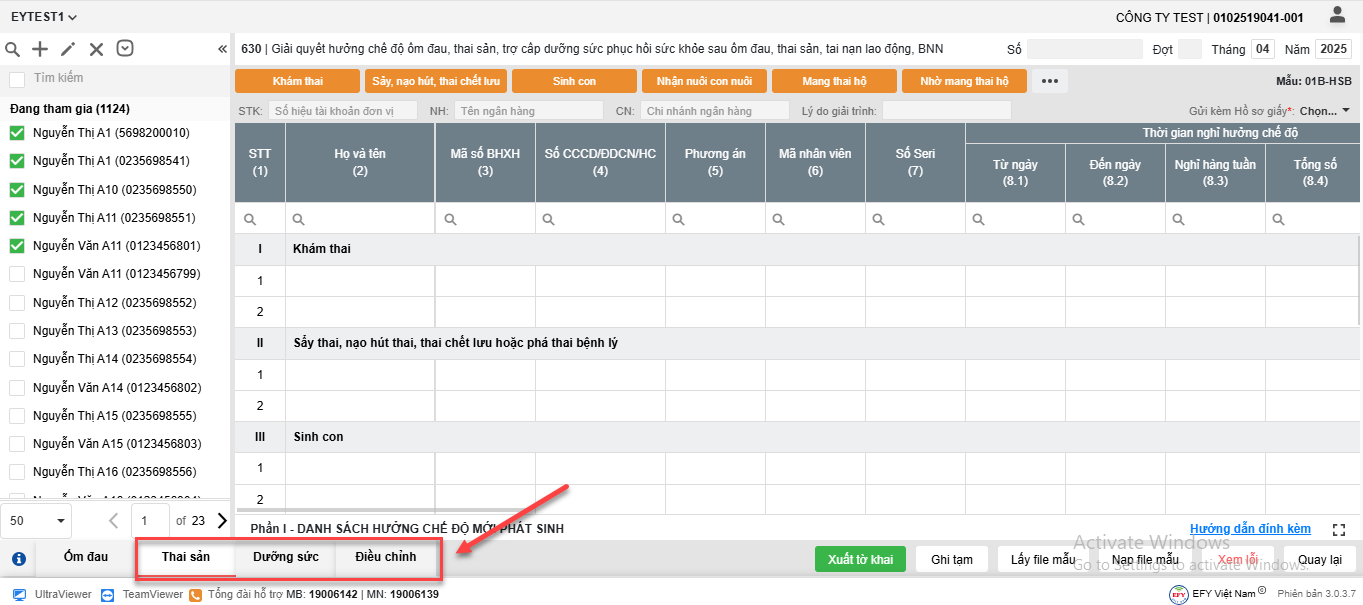1363x605 pixels.
Task: Collapse the employee list panel
Action: tap(222, 49)
